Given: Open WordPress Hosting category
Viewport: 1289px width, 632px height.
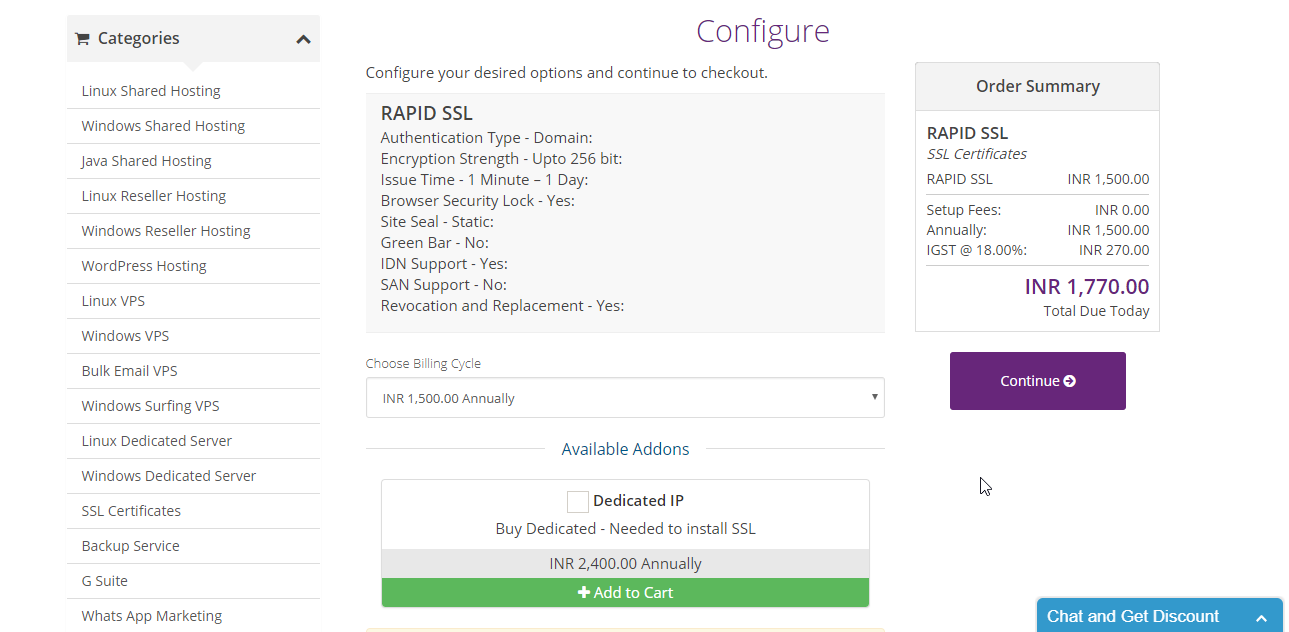Looking at the screenshot, I should 144,266.
